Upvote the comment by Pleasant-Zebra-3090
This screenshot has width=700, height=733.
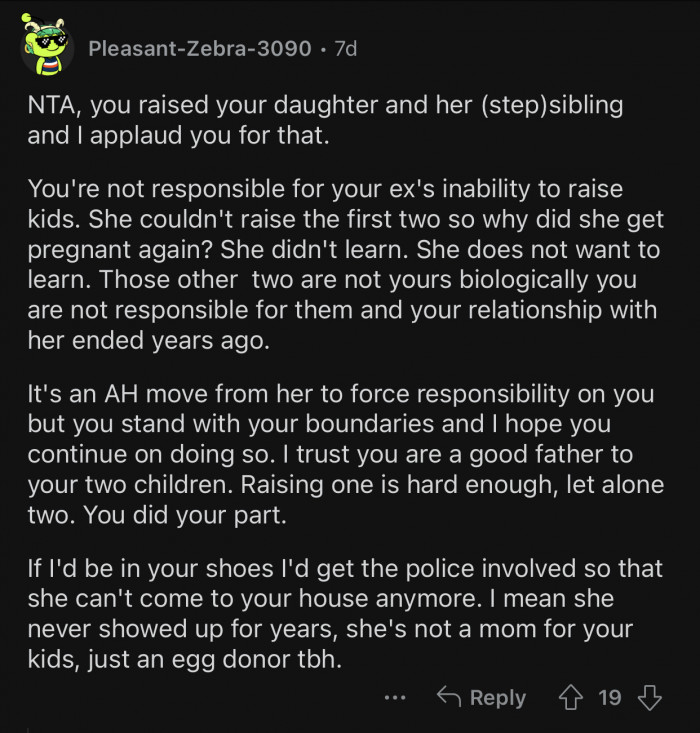pyautogui.click(x=570, y=697)
